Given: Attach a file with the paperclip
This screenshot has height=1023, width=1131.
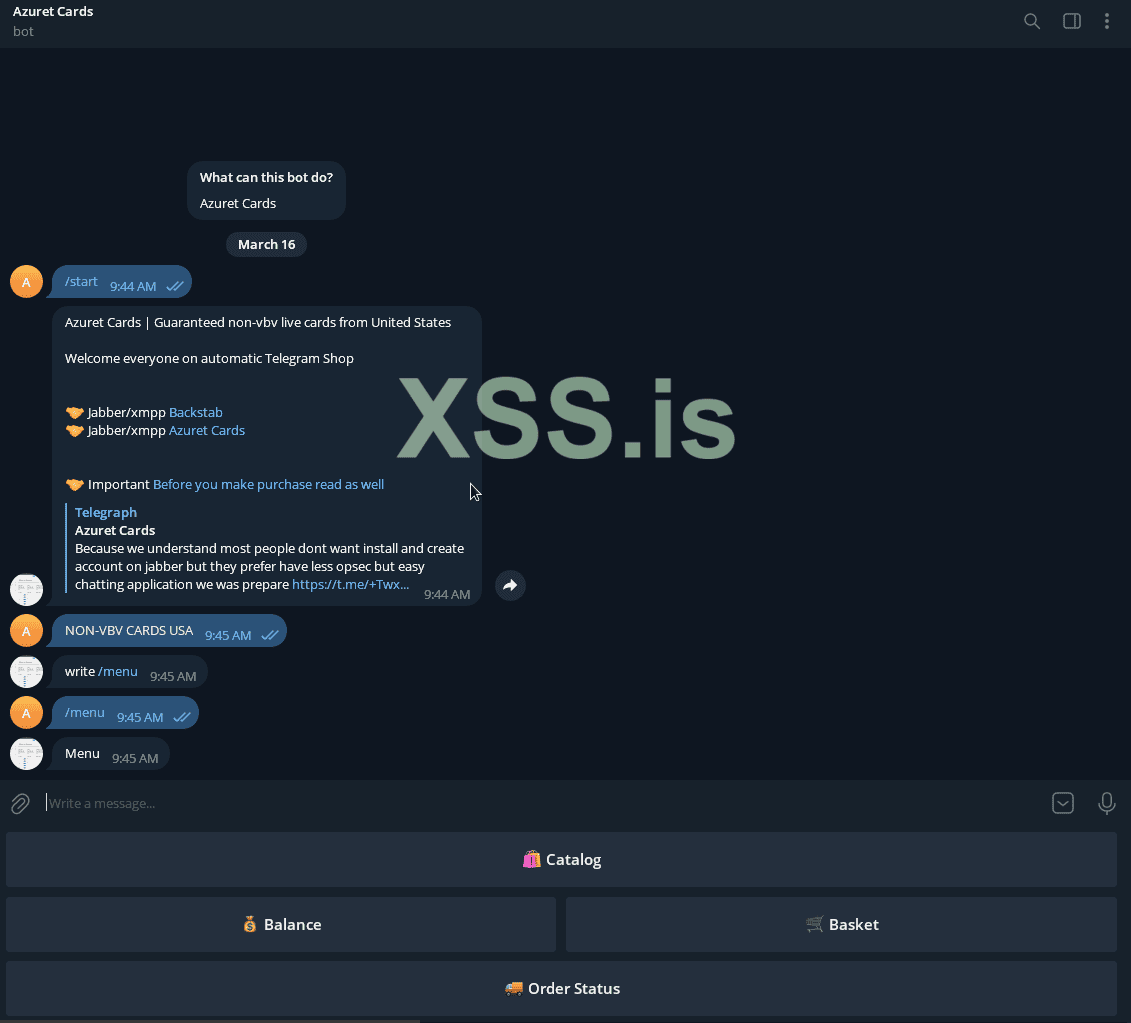Looking at the screenshot, I should (x=19, y=803).
